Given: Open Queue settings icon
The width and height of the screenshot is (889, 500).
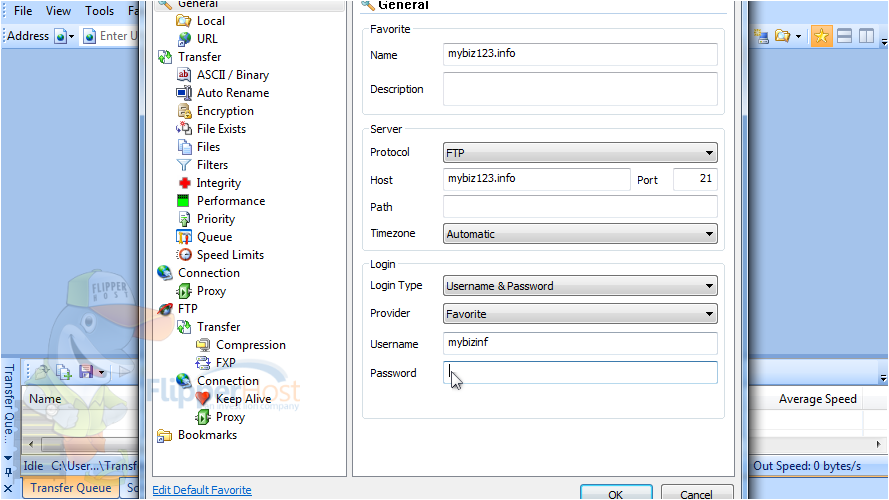Looking at the screenshot, I should tap(184, 237).
